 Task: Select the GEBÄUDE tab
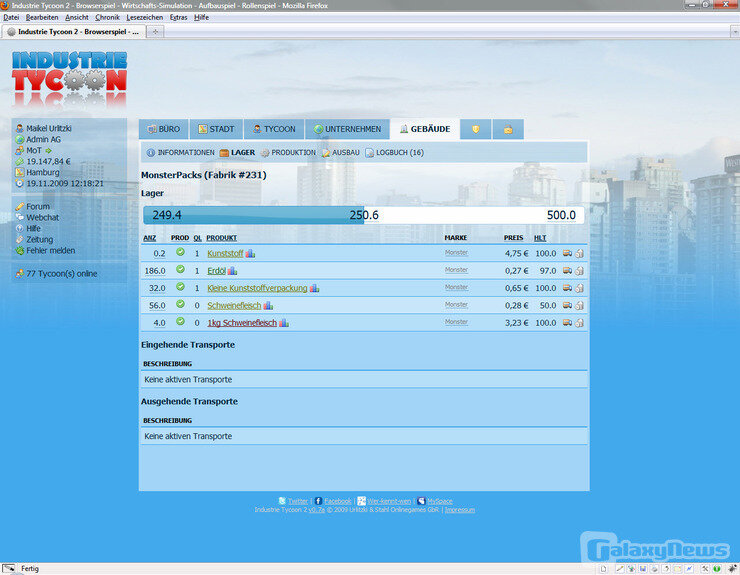coord(425,129)
